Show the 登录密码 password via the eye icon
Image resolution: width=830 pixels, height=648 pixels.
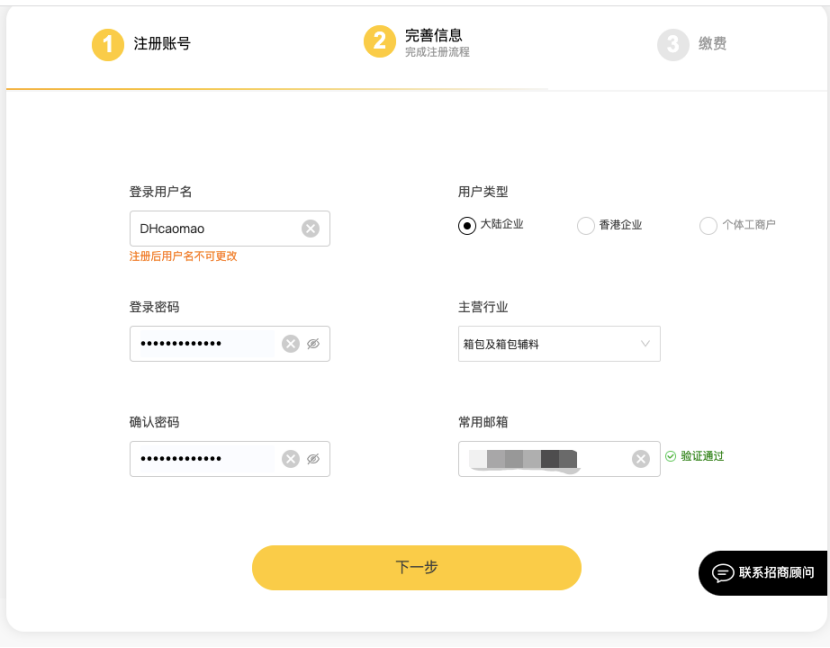tap(313, 343)
